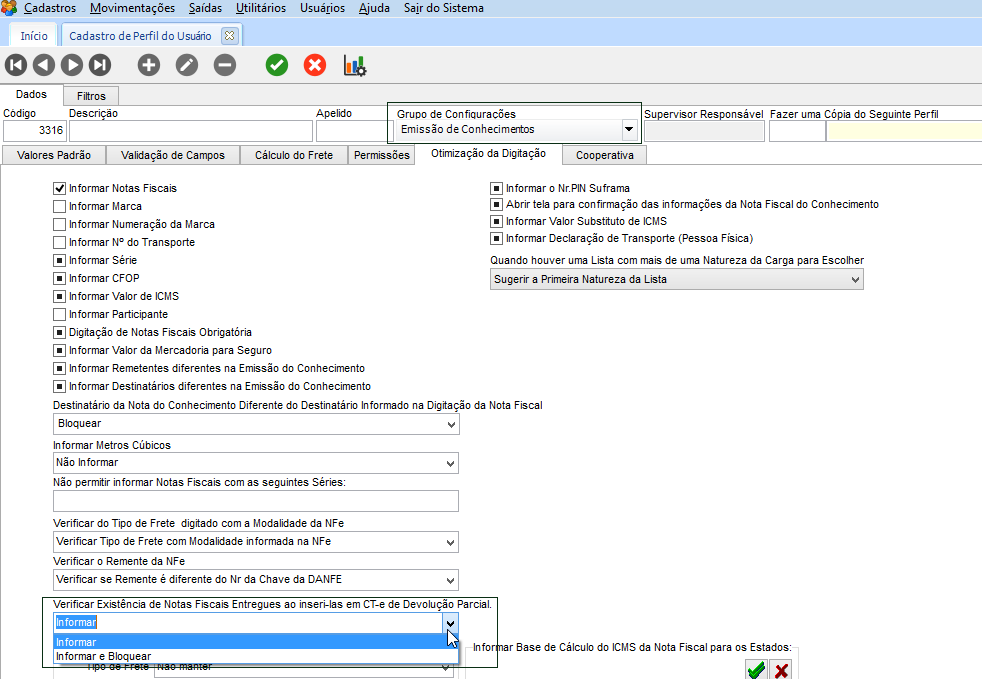Open Cooperativa tab
This screenshot has height=679, width=982.
(x=604, y=155)
